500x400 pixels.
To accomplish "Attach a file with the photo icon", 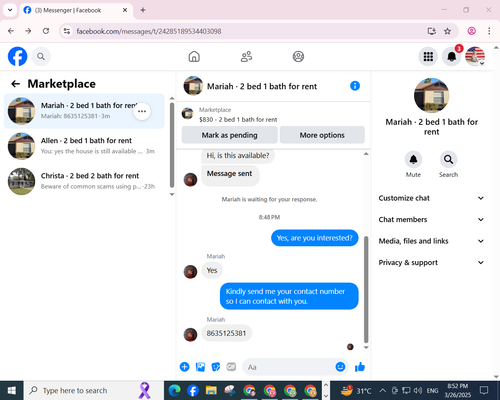I will pyautogui.click(x=200, y=367).
